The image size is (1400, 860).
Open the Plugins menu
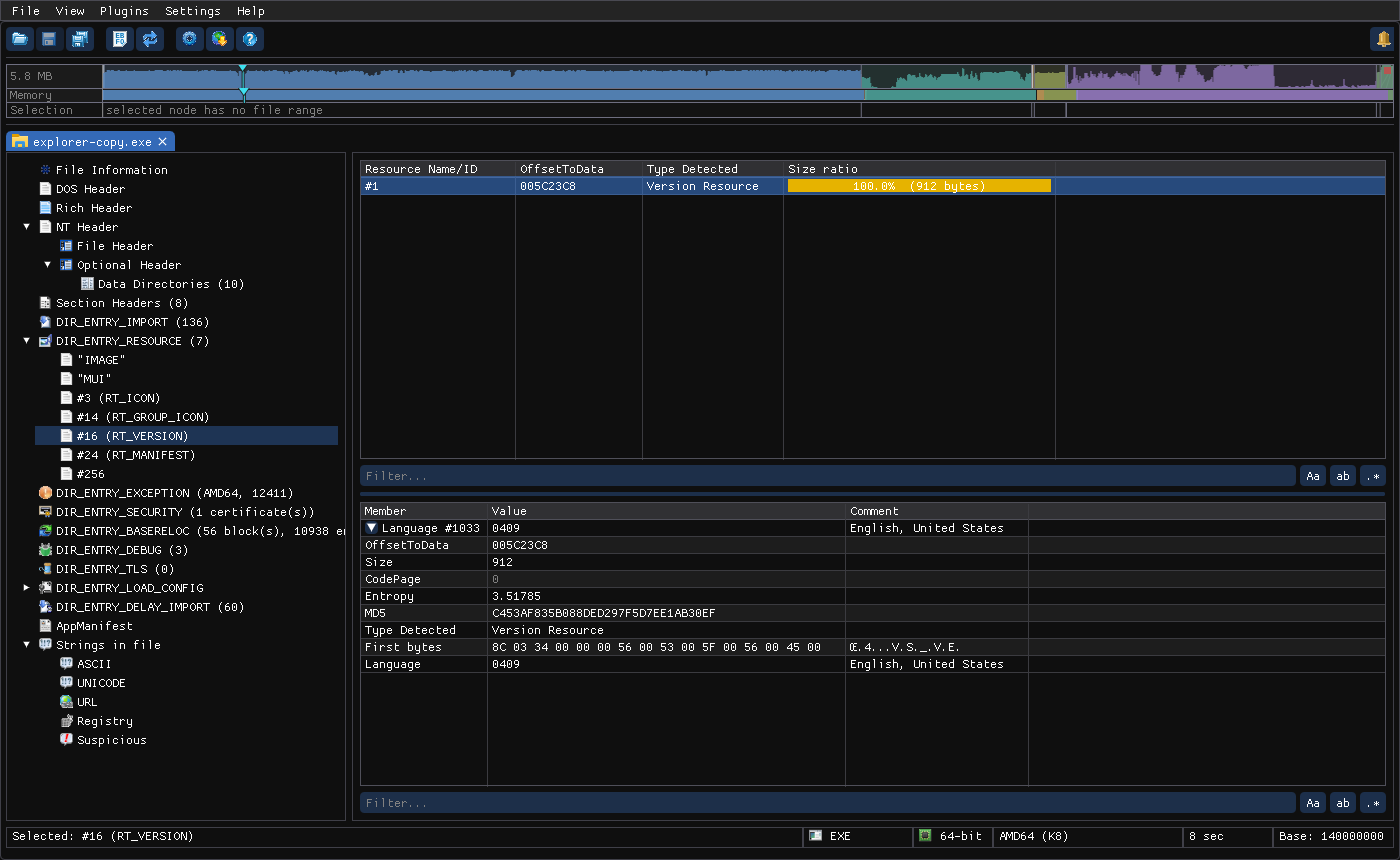pos(124,11)
